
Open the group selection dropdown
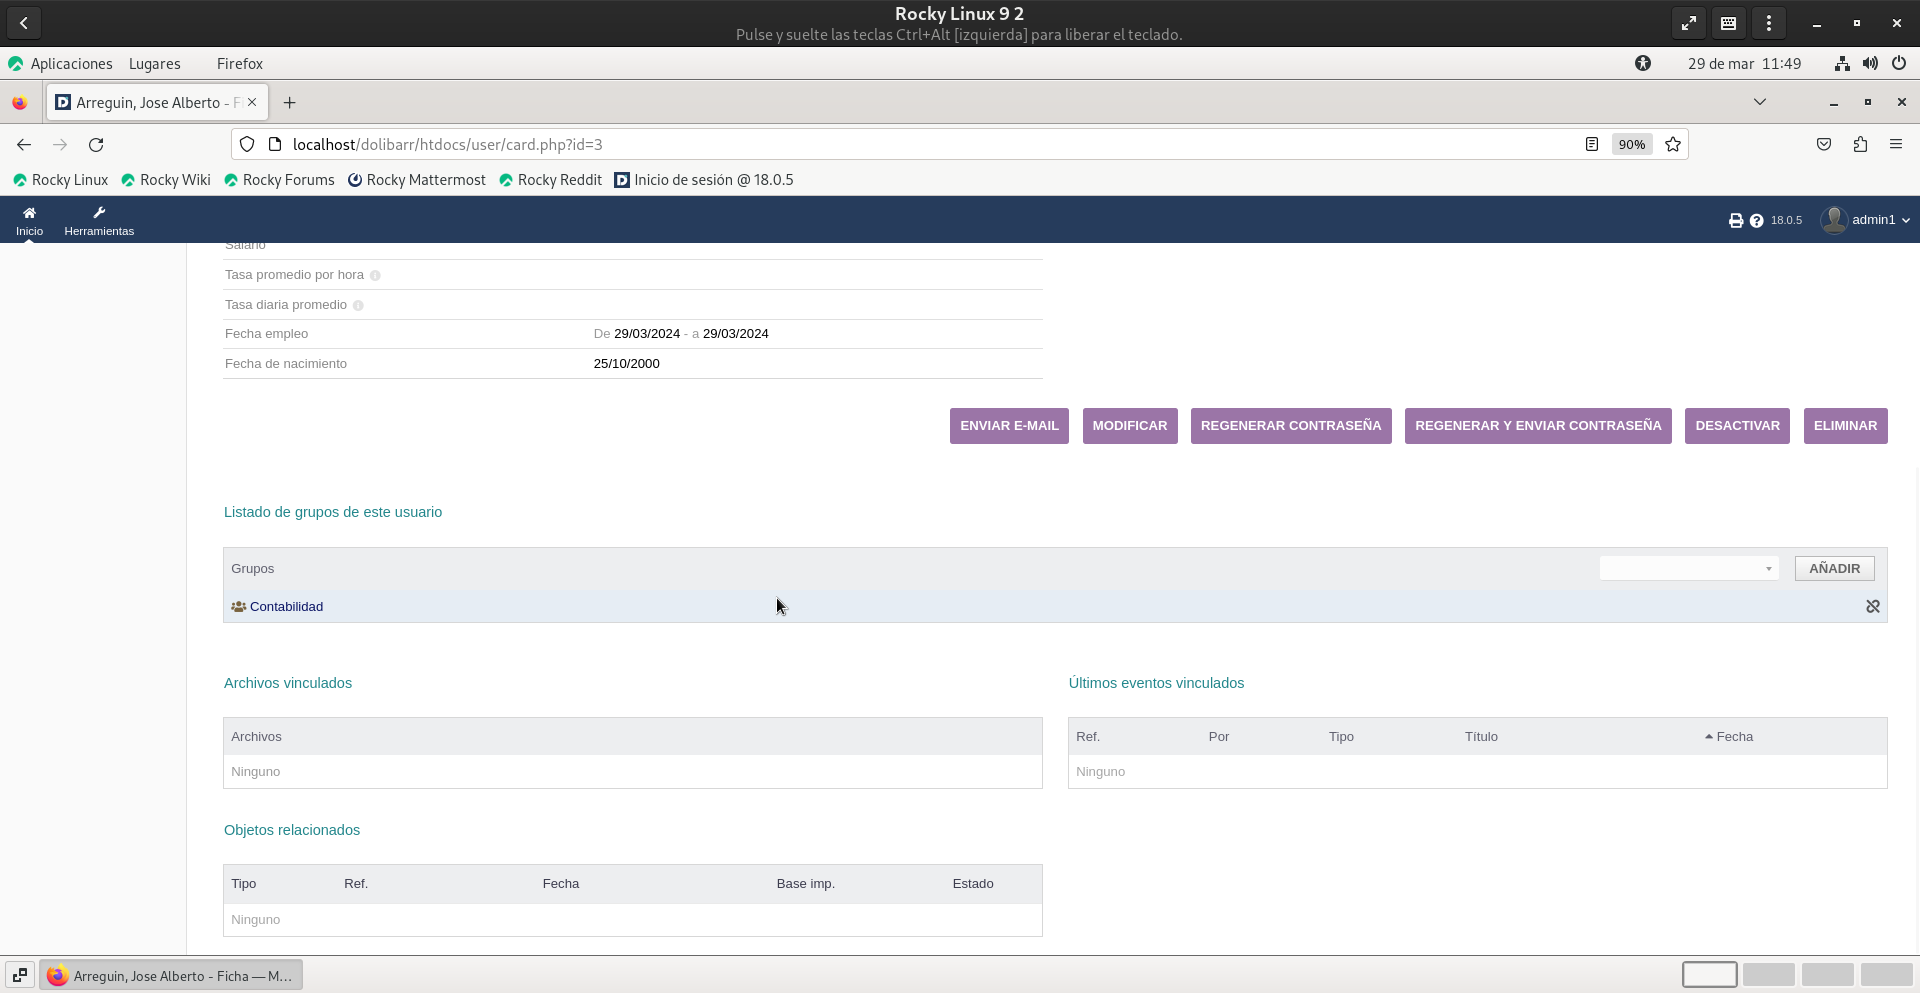point(1688,569)
